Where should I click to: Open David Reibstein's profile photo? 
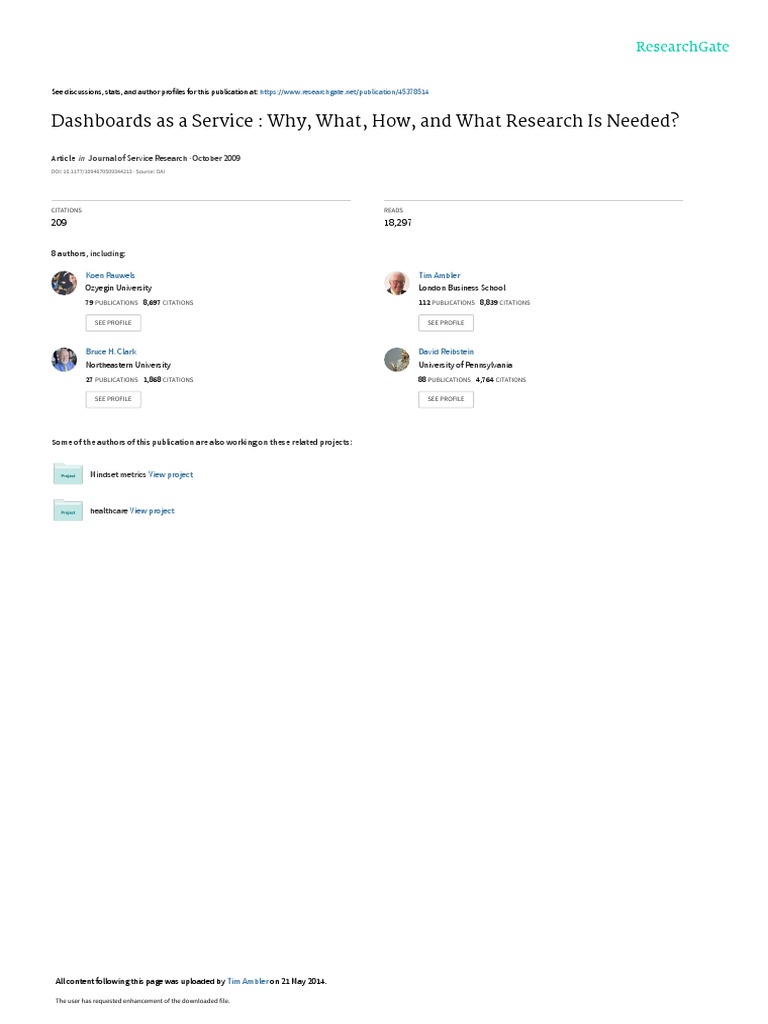point(396,359)
